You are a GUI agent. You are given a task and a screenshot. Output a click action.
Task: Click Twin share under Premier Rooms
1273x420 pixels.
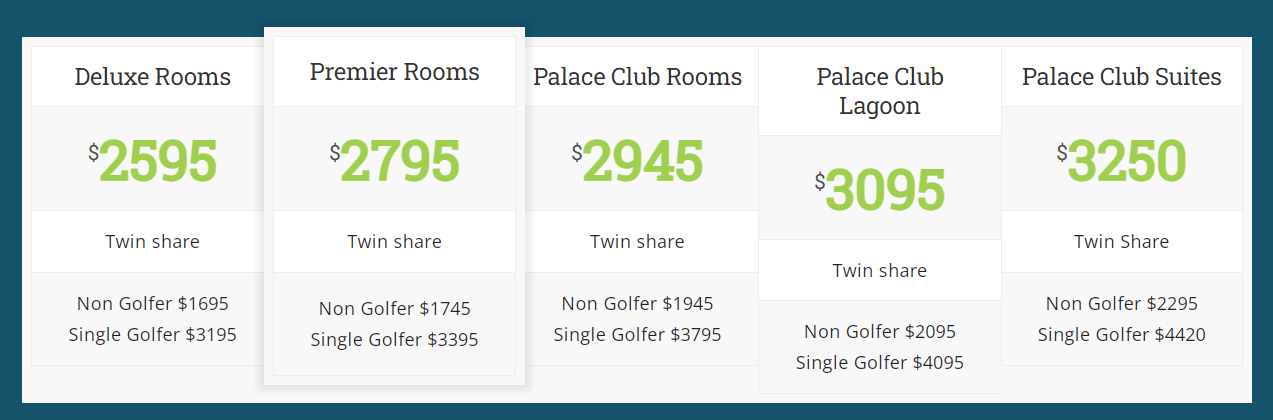coord(394,241)
